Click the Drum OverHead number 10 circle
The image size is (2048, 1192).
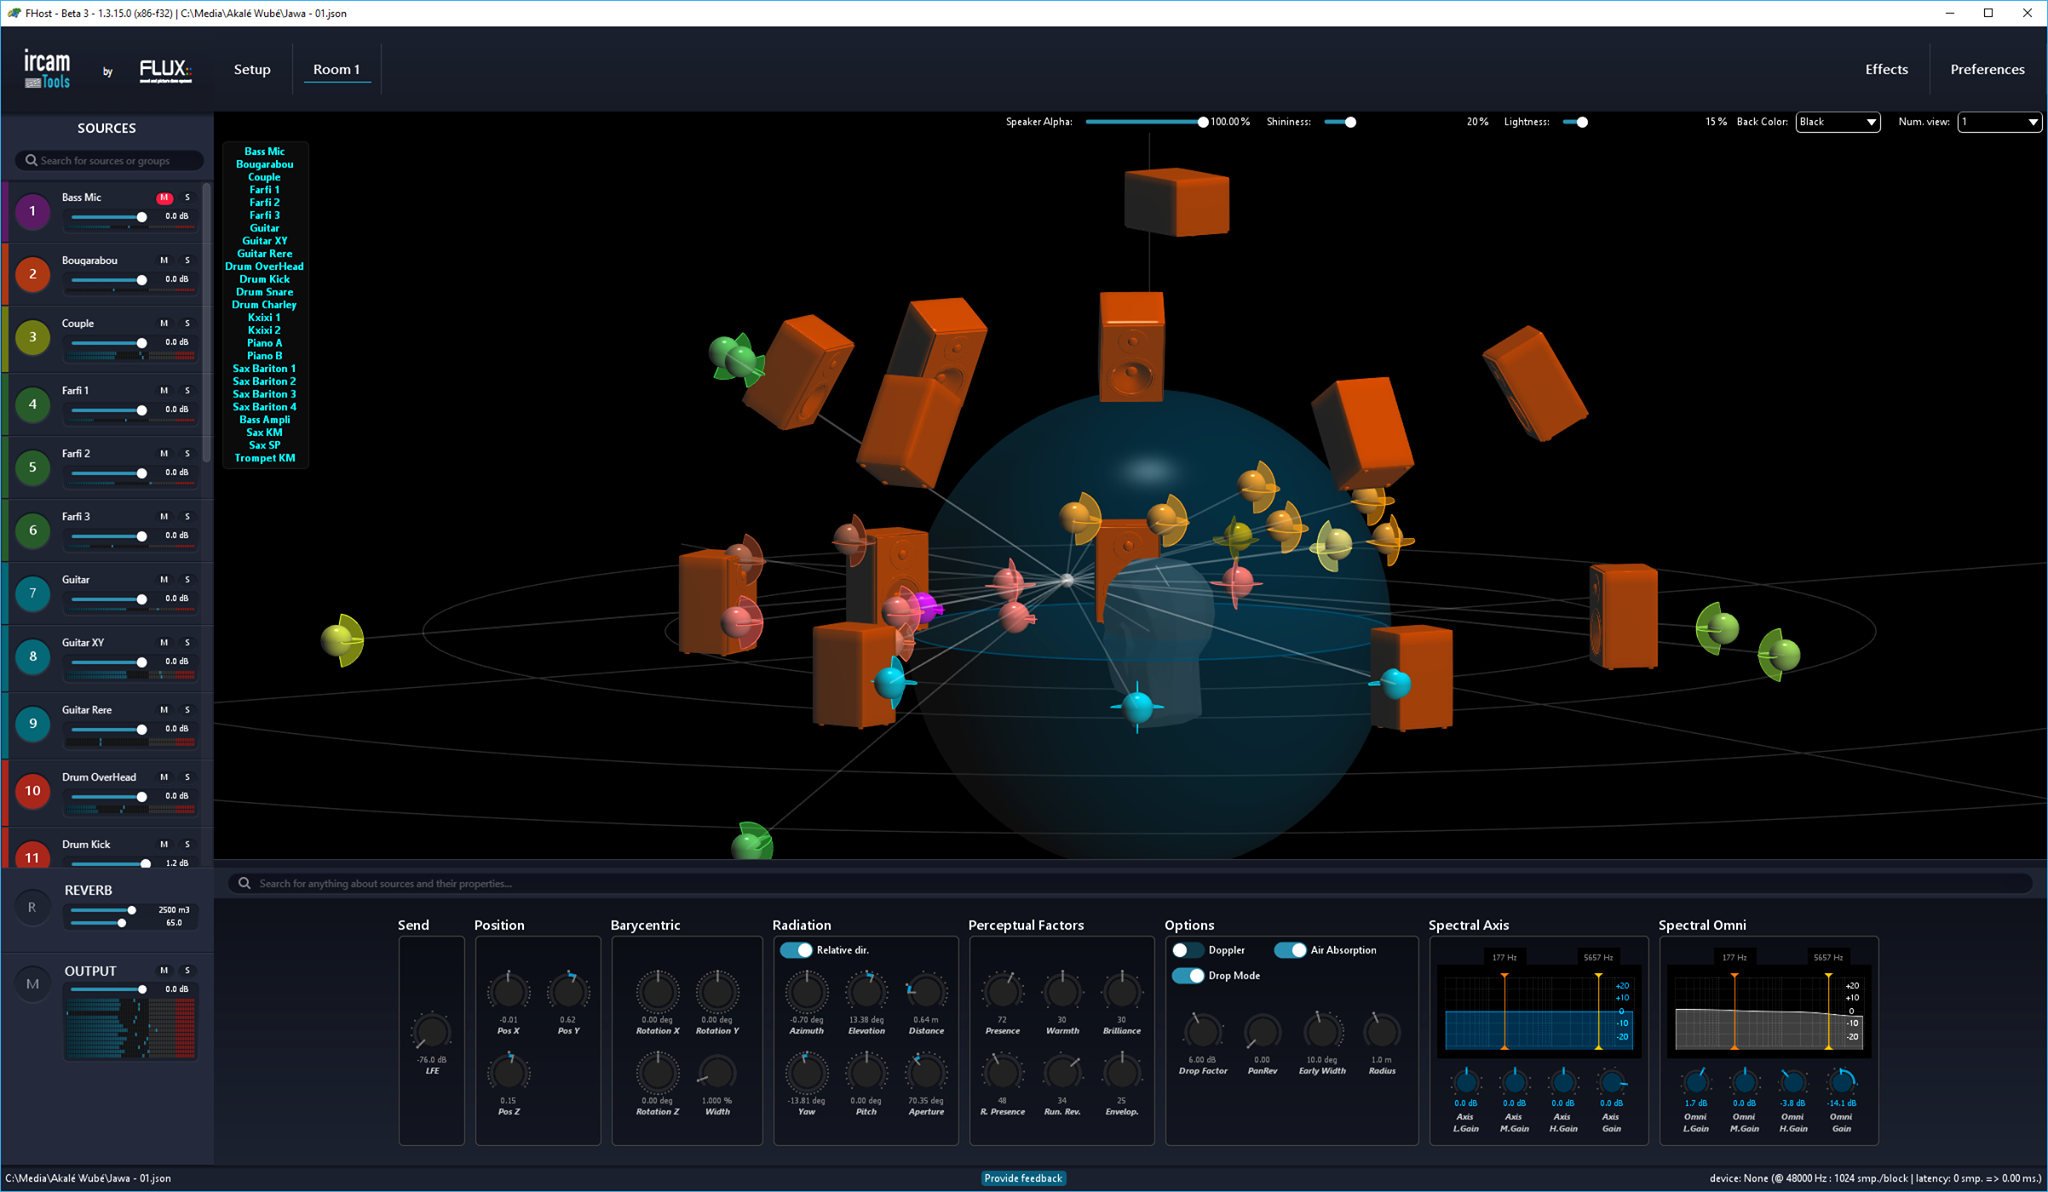point(32,791)
